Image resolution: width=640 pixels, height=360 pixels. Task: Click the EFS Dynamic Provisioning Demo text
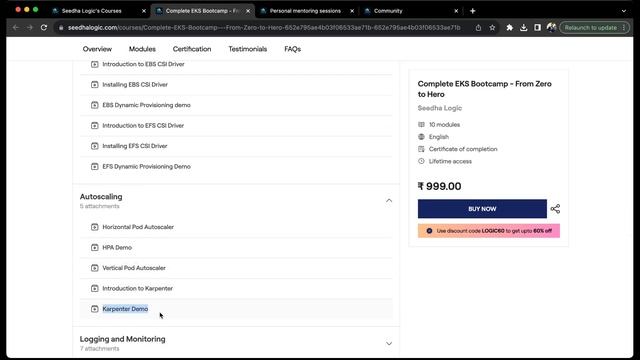coord(147,167)
